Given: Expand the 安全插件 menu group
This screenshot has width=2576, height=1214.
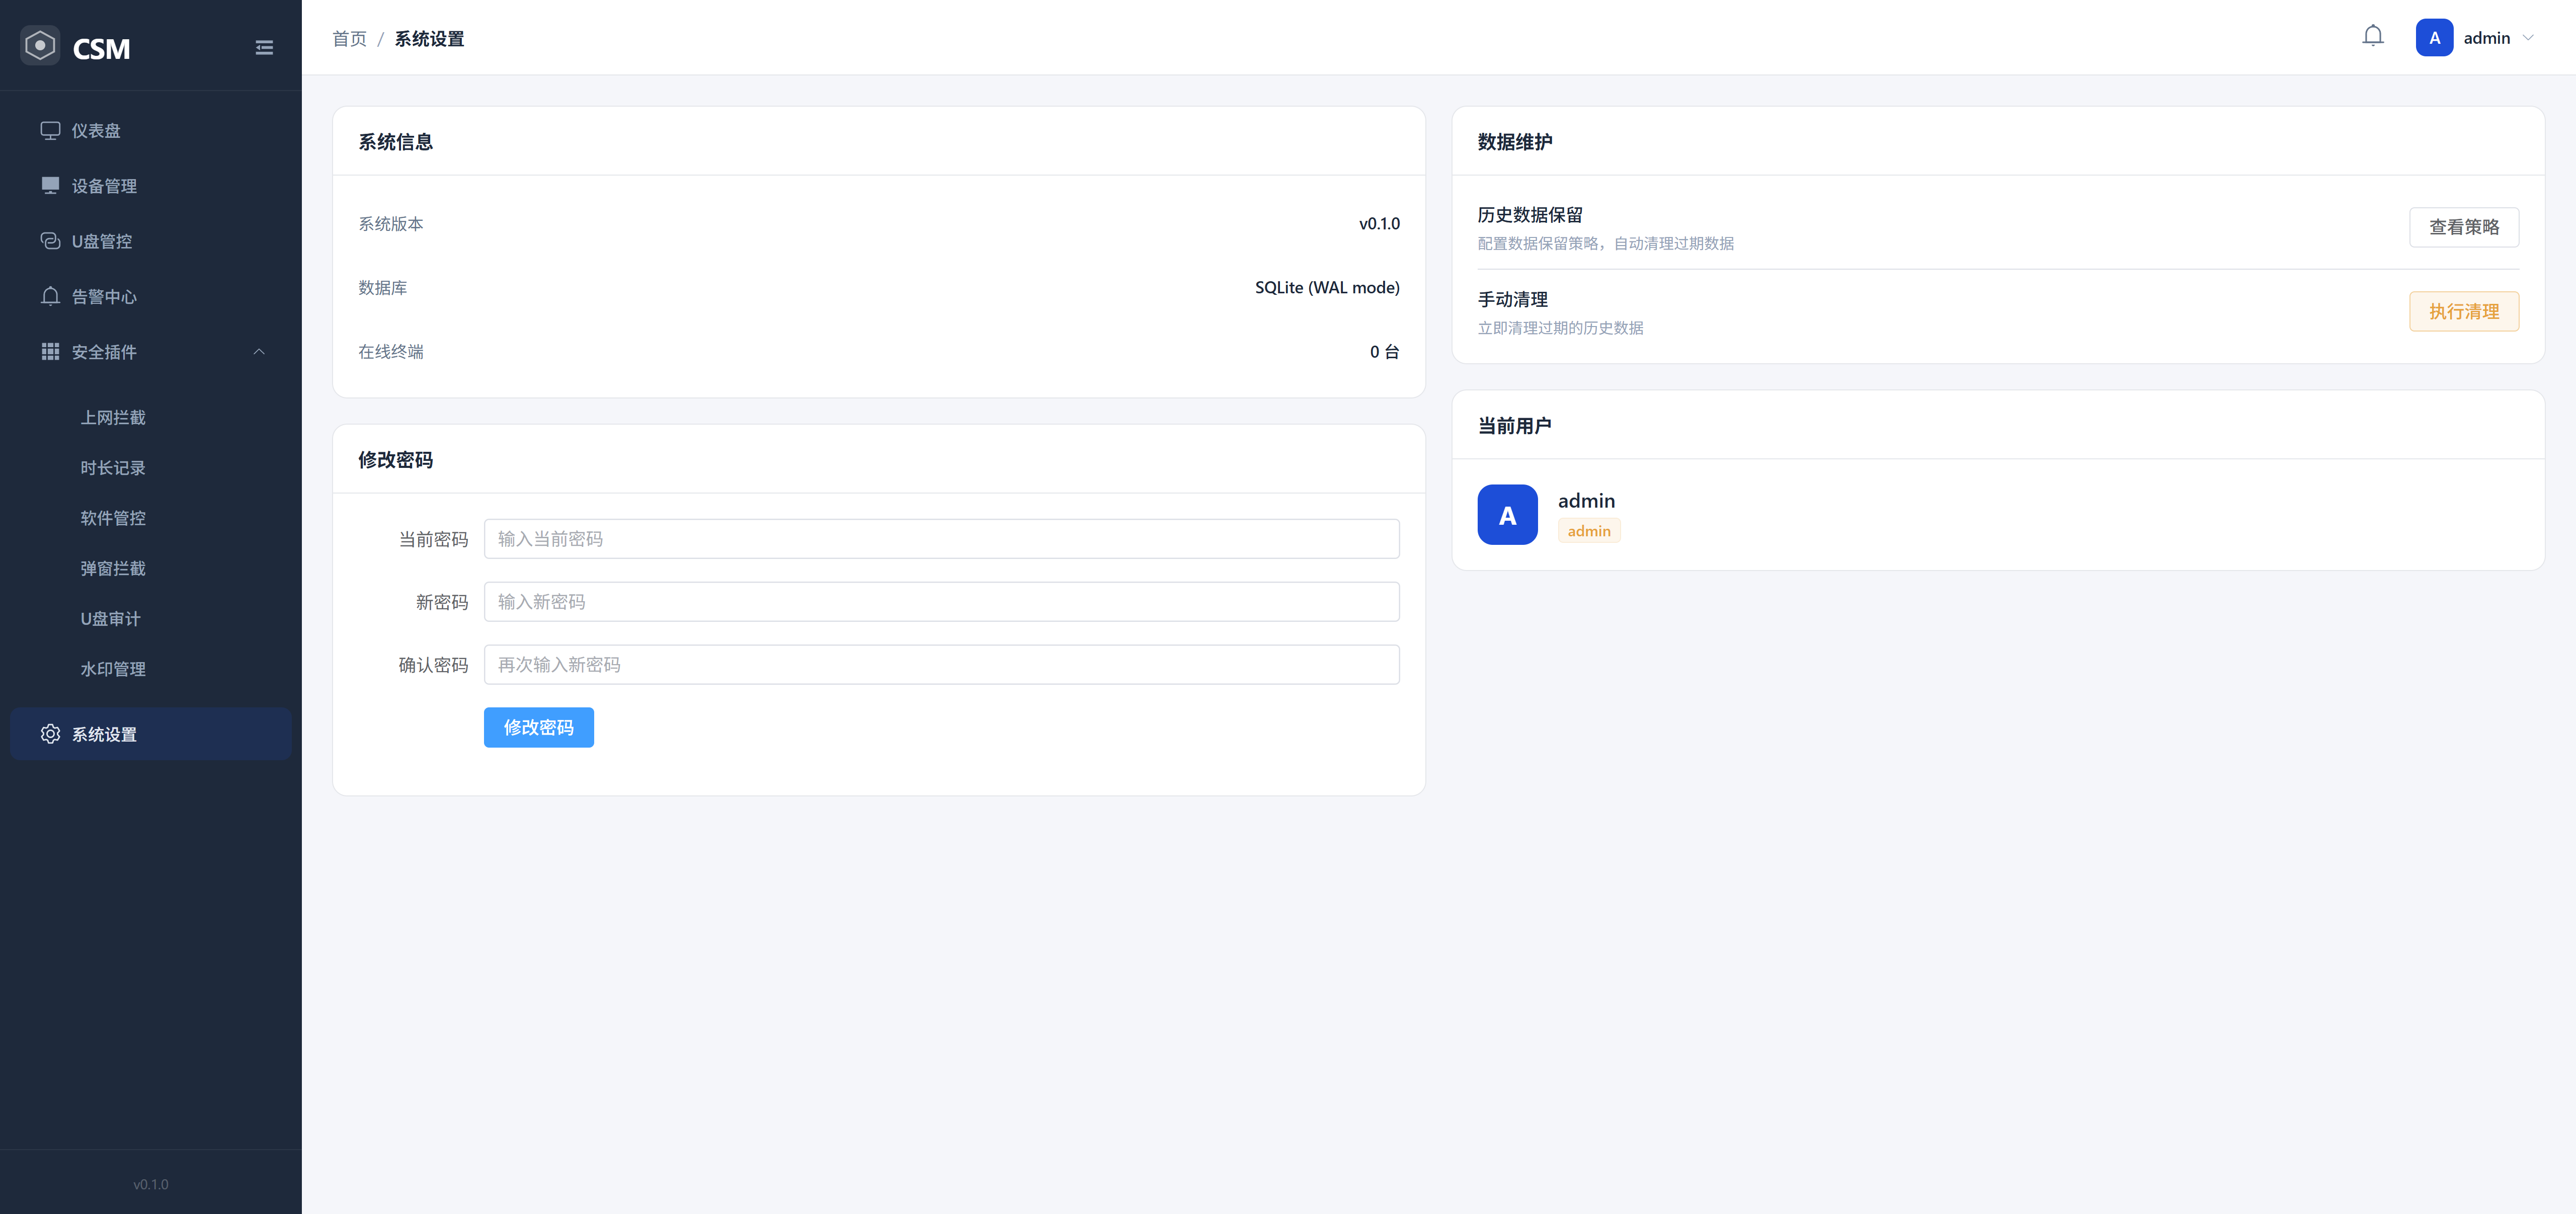Looking at the screenshot, I should [x=104, y=352].
